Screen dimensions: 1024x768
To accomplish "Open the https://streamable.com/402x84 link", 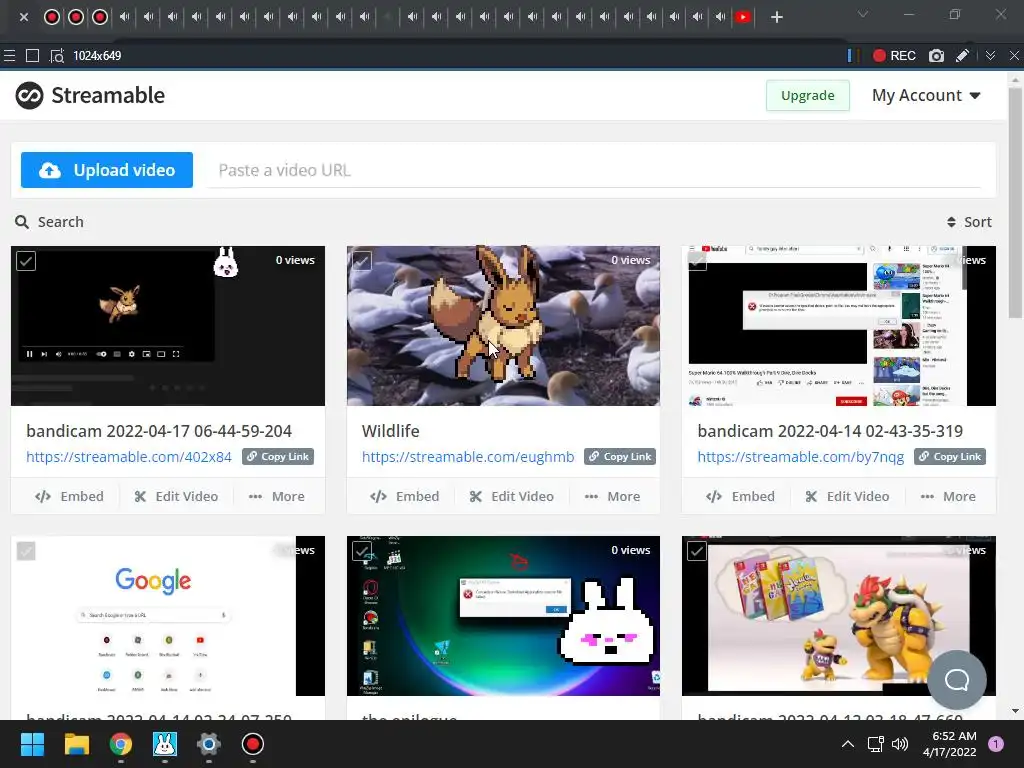I will 129,456.
